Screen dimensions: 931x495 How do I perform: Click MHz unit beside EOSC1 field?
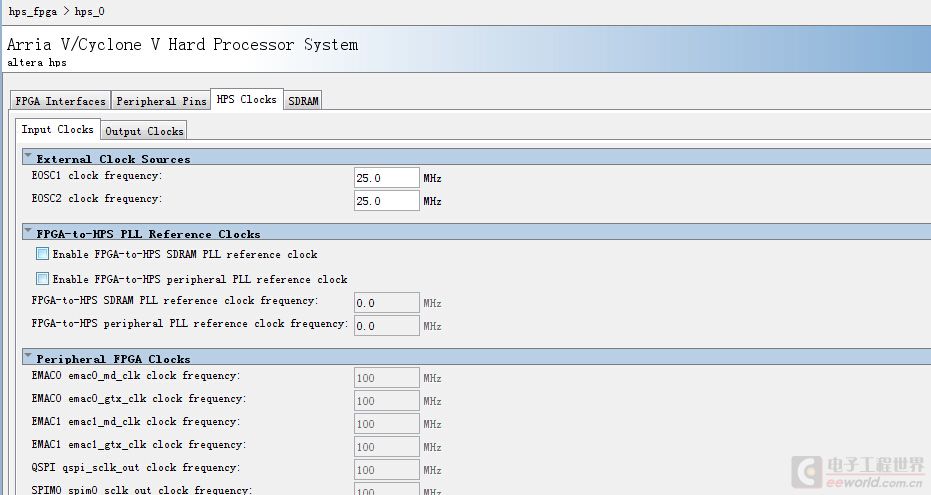click(432, 178)
